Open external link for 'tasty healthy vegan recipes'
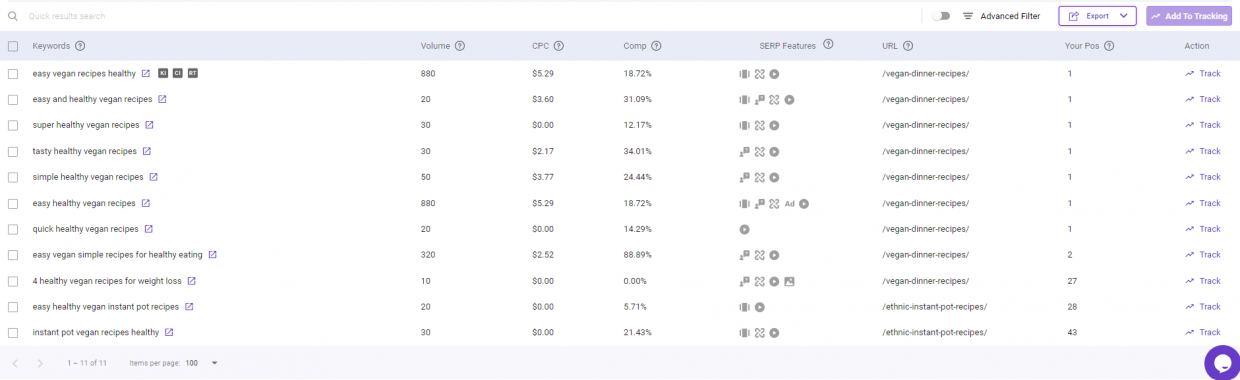The height and width of the screenshot is (380, 1240). [147, 151]
